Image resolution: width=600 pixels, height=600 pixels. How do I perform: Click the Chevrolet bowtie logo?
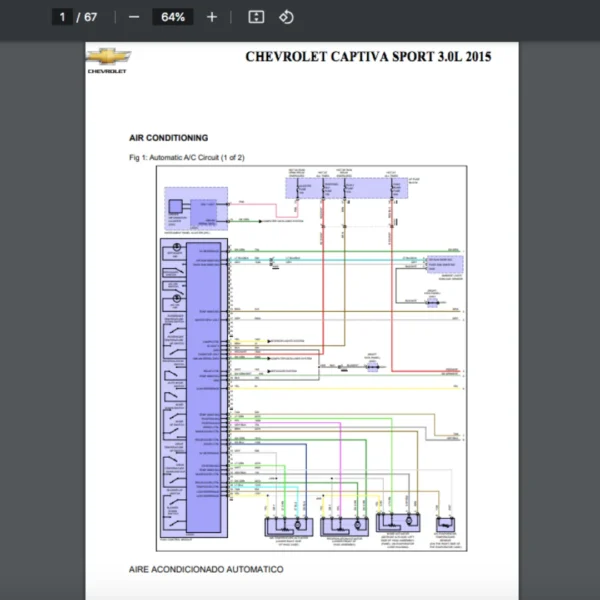[x=107, y=57]
